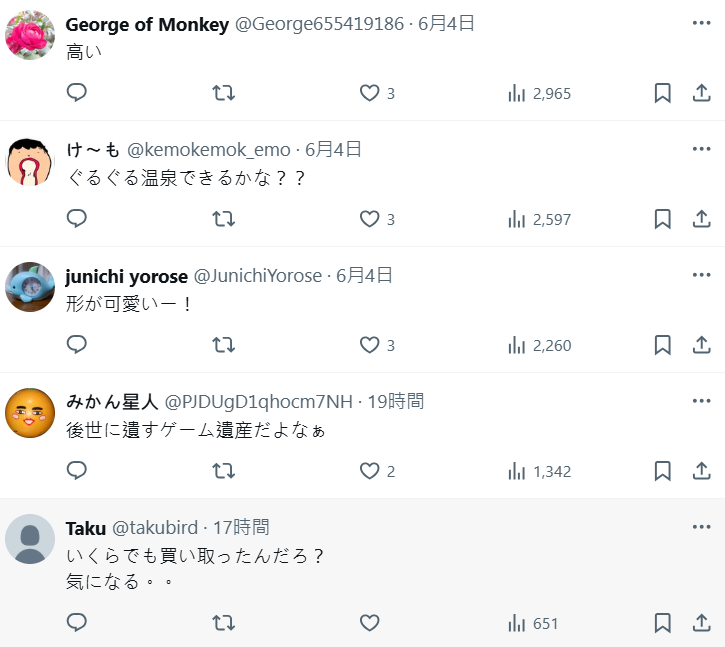The image size is (725, 647).
Task: View analytics on みかん星人's tweet
Action: pos(539,471)
